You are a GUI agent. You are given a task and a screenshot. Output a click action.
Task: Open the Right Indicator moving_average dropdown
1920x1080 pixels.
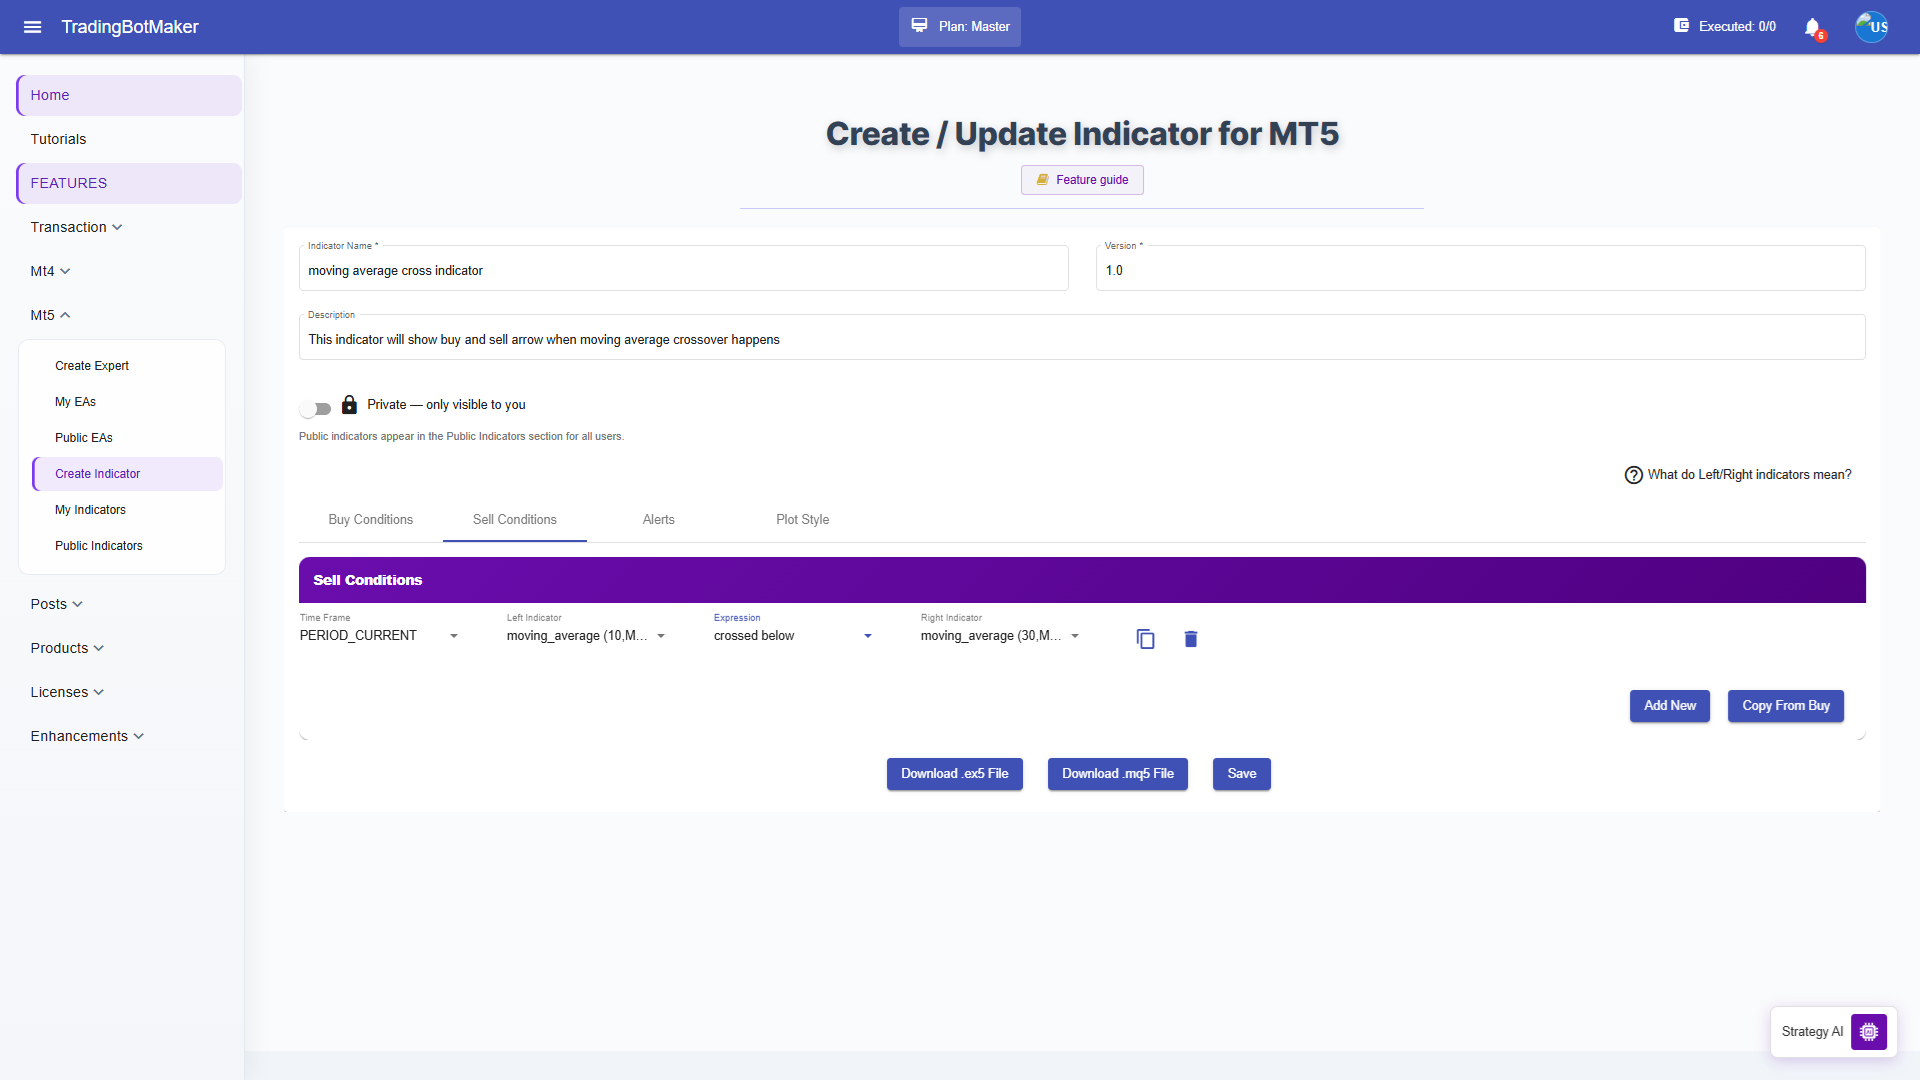pos(1000,636)
